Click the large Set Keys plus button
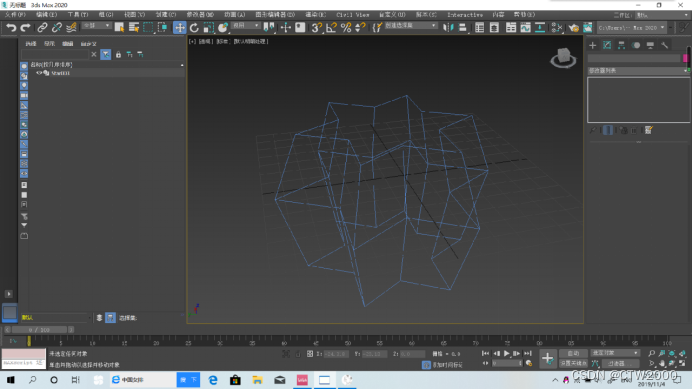Viewport: 693px width, 390px height. point(547,358)
